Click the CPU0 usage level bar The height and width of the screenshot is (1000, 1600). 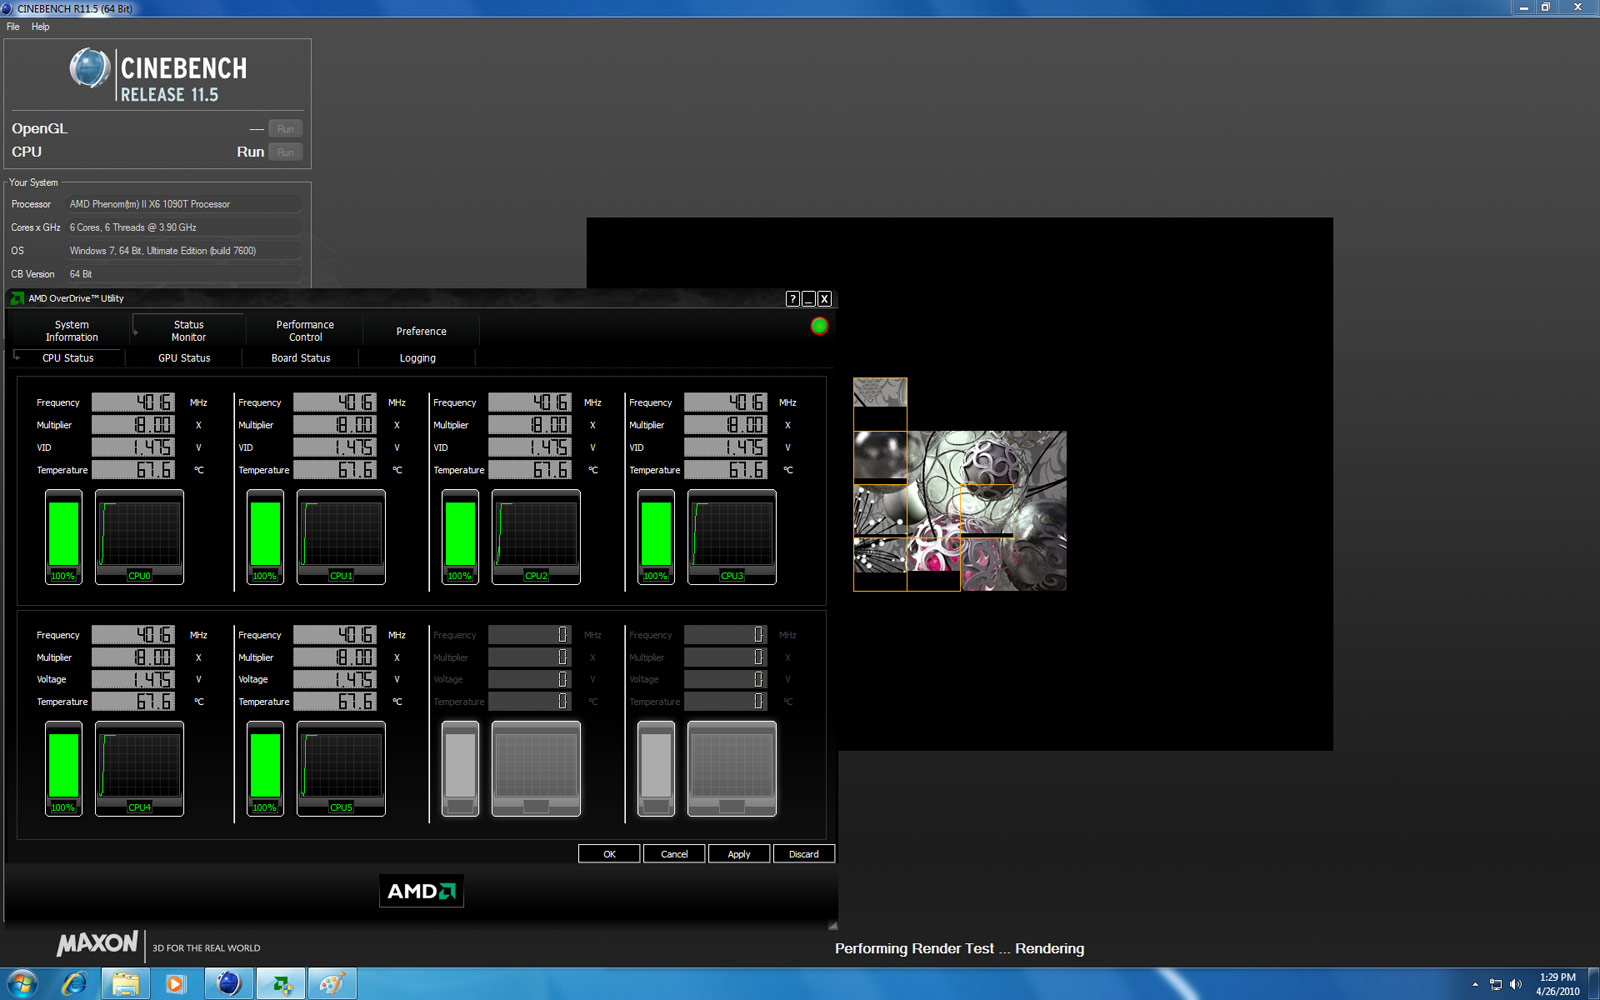point(63,537)
